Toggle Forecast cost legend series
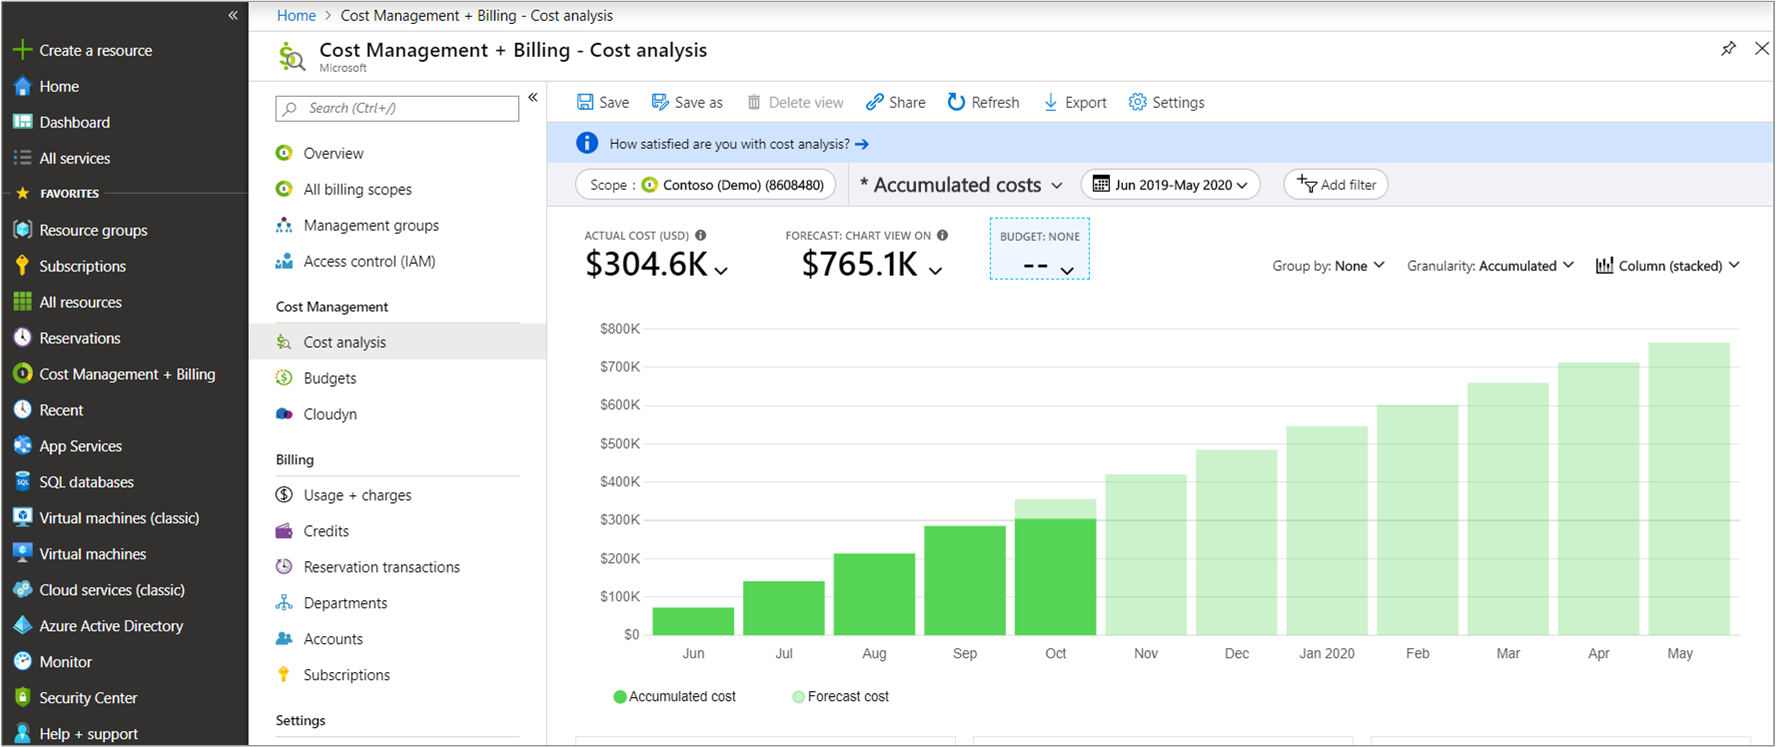Viewport: 1776px width, 747px height. point(840,697)
